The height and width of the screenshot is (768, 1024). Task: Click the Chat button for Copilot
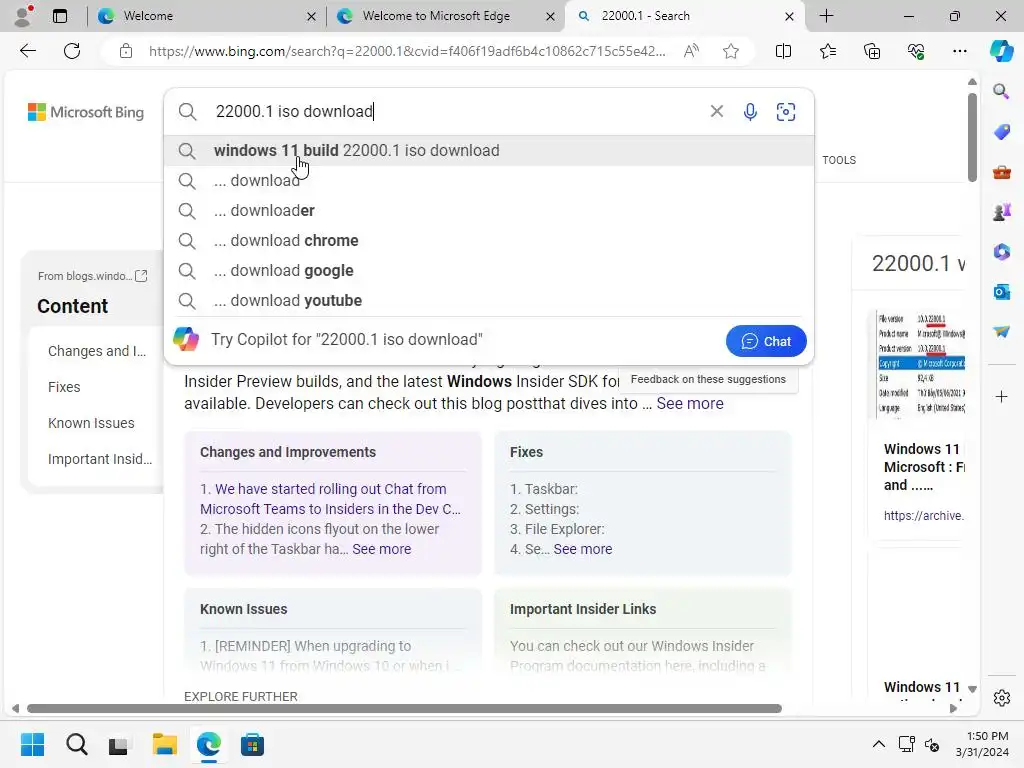coord(765,341)
